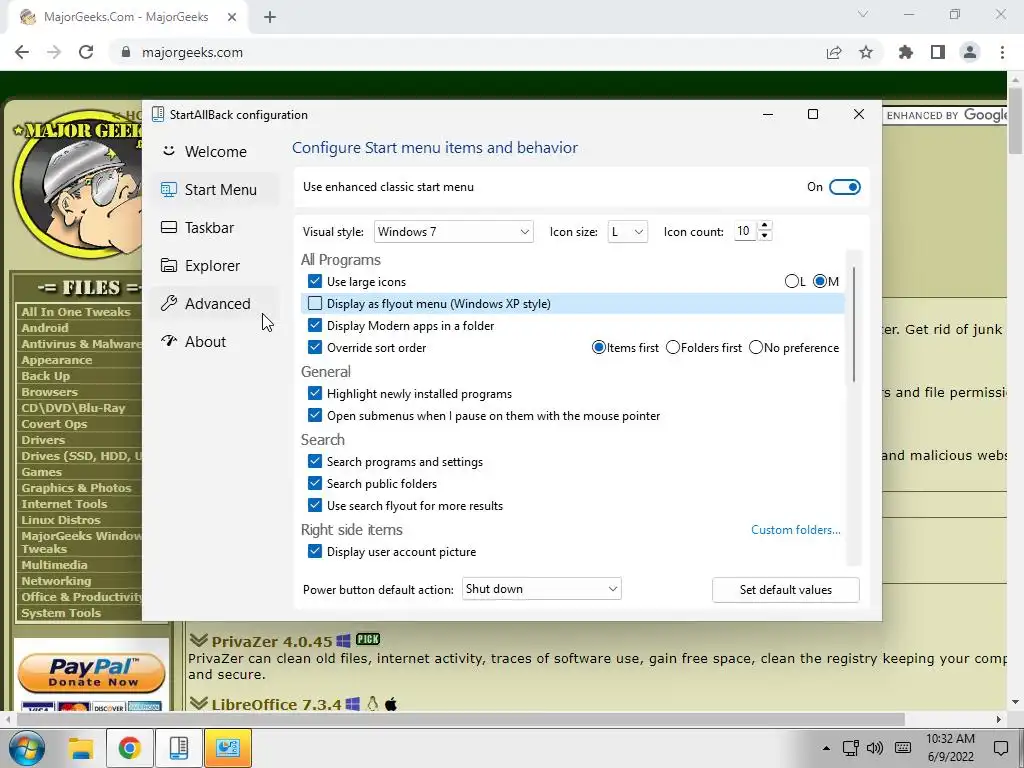Show hidden tray icons arrow
The width and height of the screenshot is (1024, 768).
(x=826, y=748)
